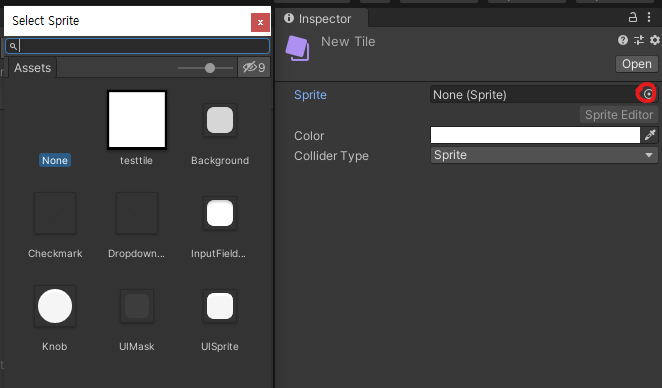Select the InputField sprite thumbnail

coord(220,213)
